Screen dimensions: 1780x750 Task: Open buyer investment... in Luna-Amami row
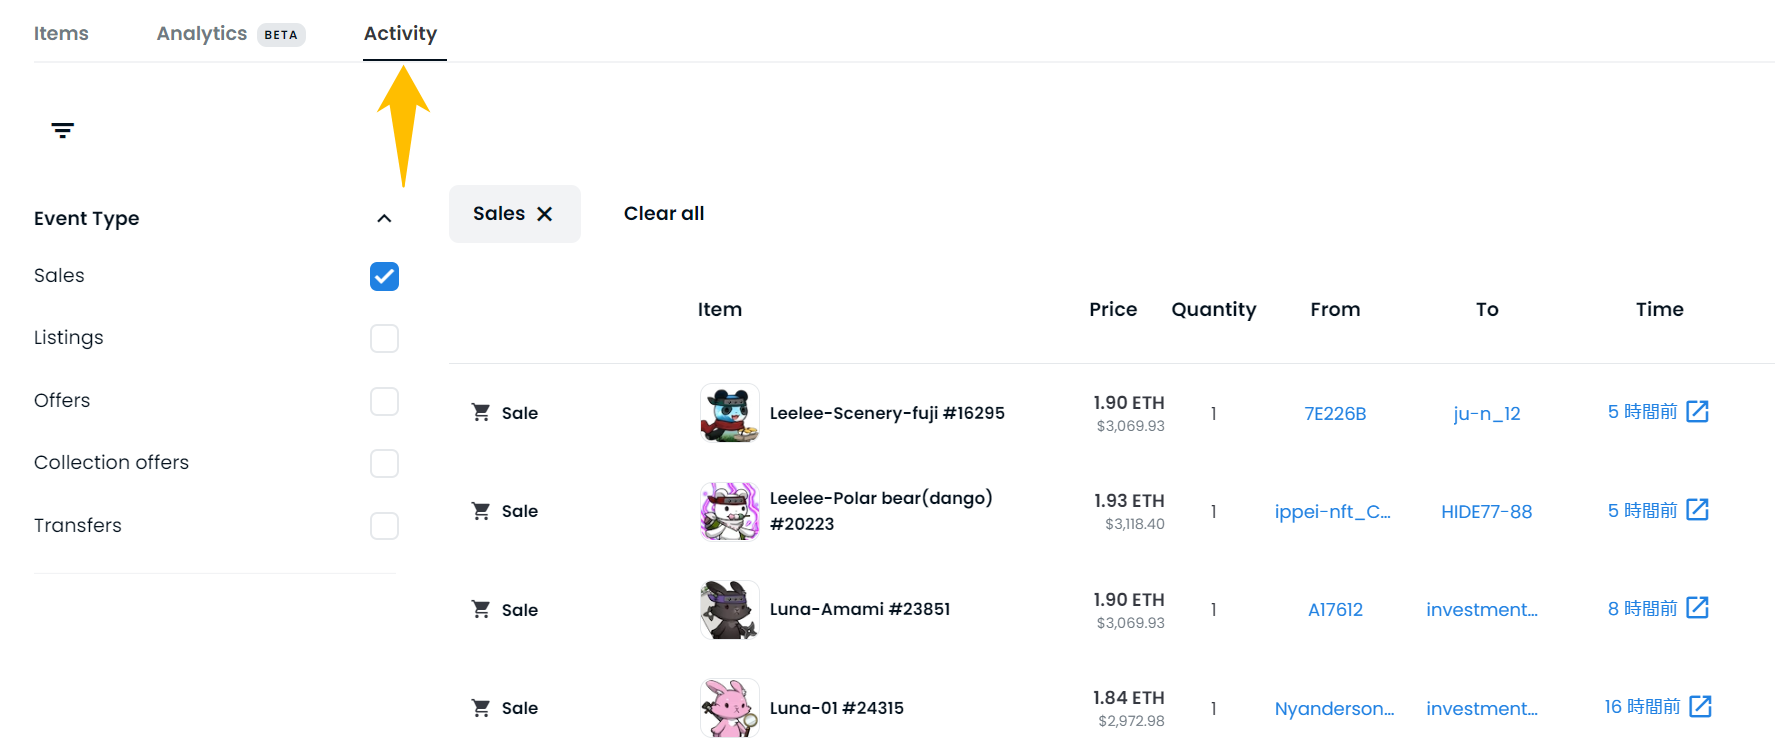click(x=1482, y=609)
